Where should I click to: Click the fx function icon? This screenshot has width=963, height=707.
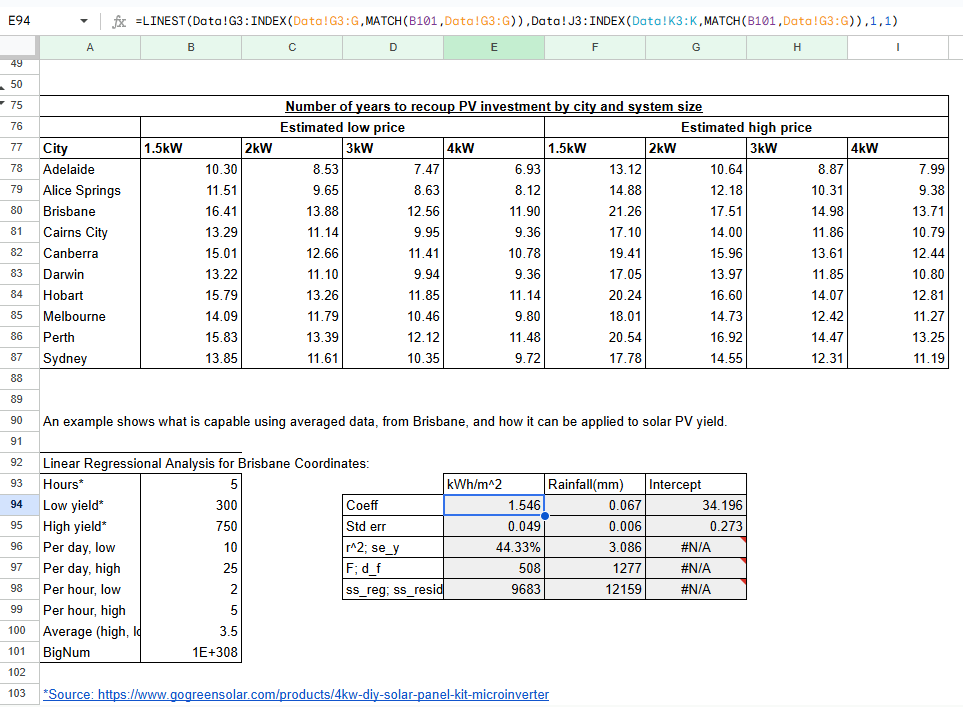point(118,21)
